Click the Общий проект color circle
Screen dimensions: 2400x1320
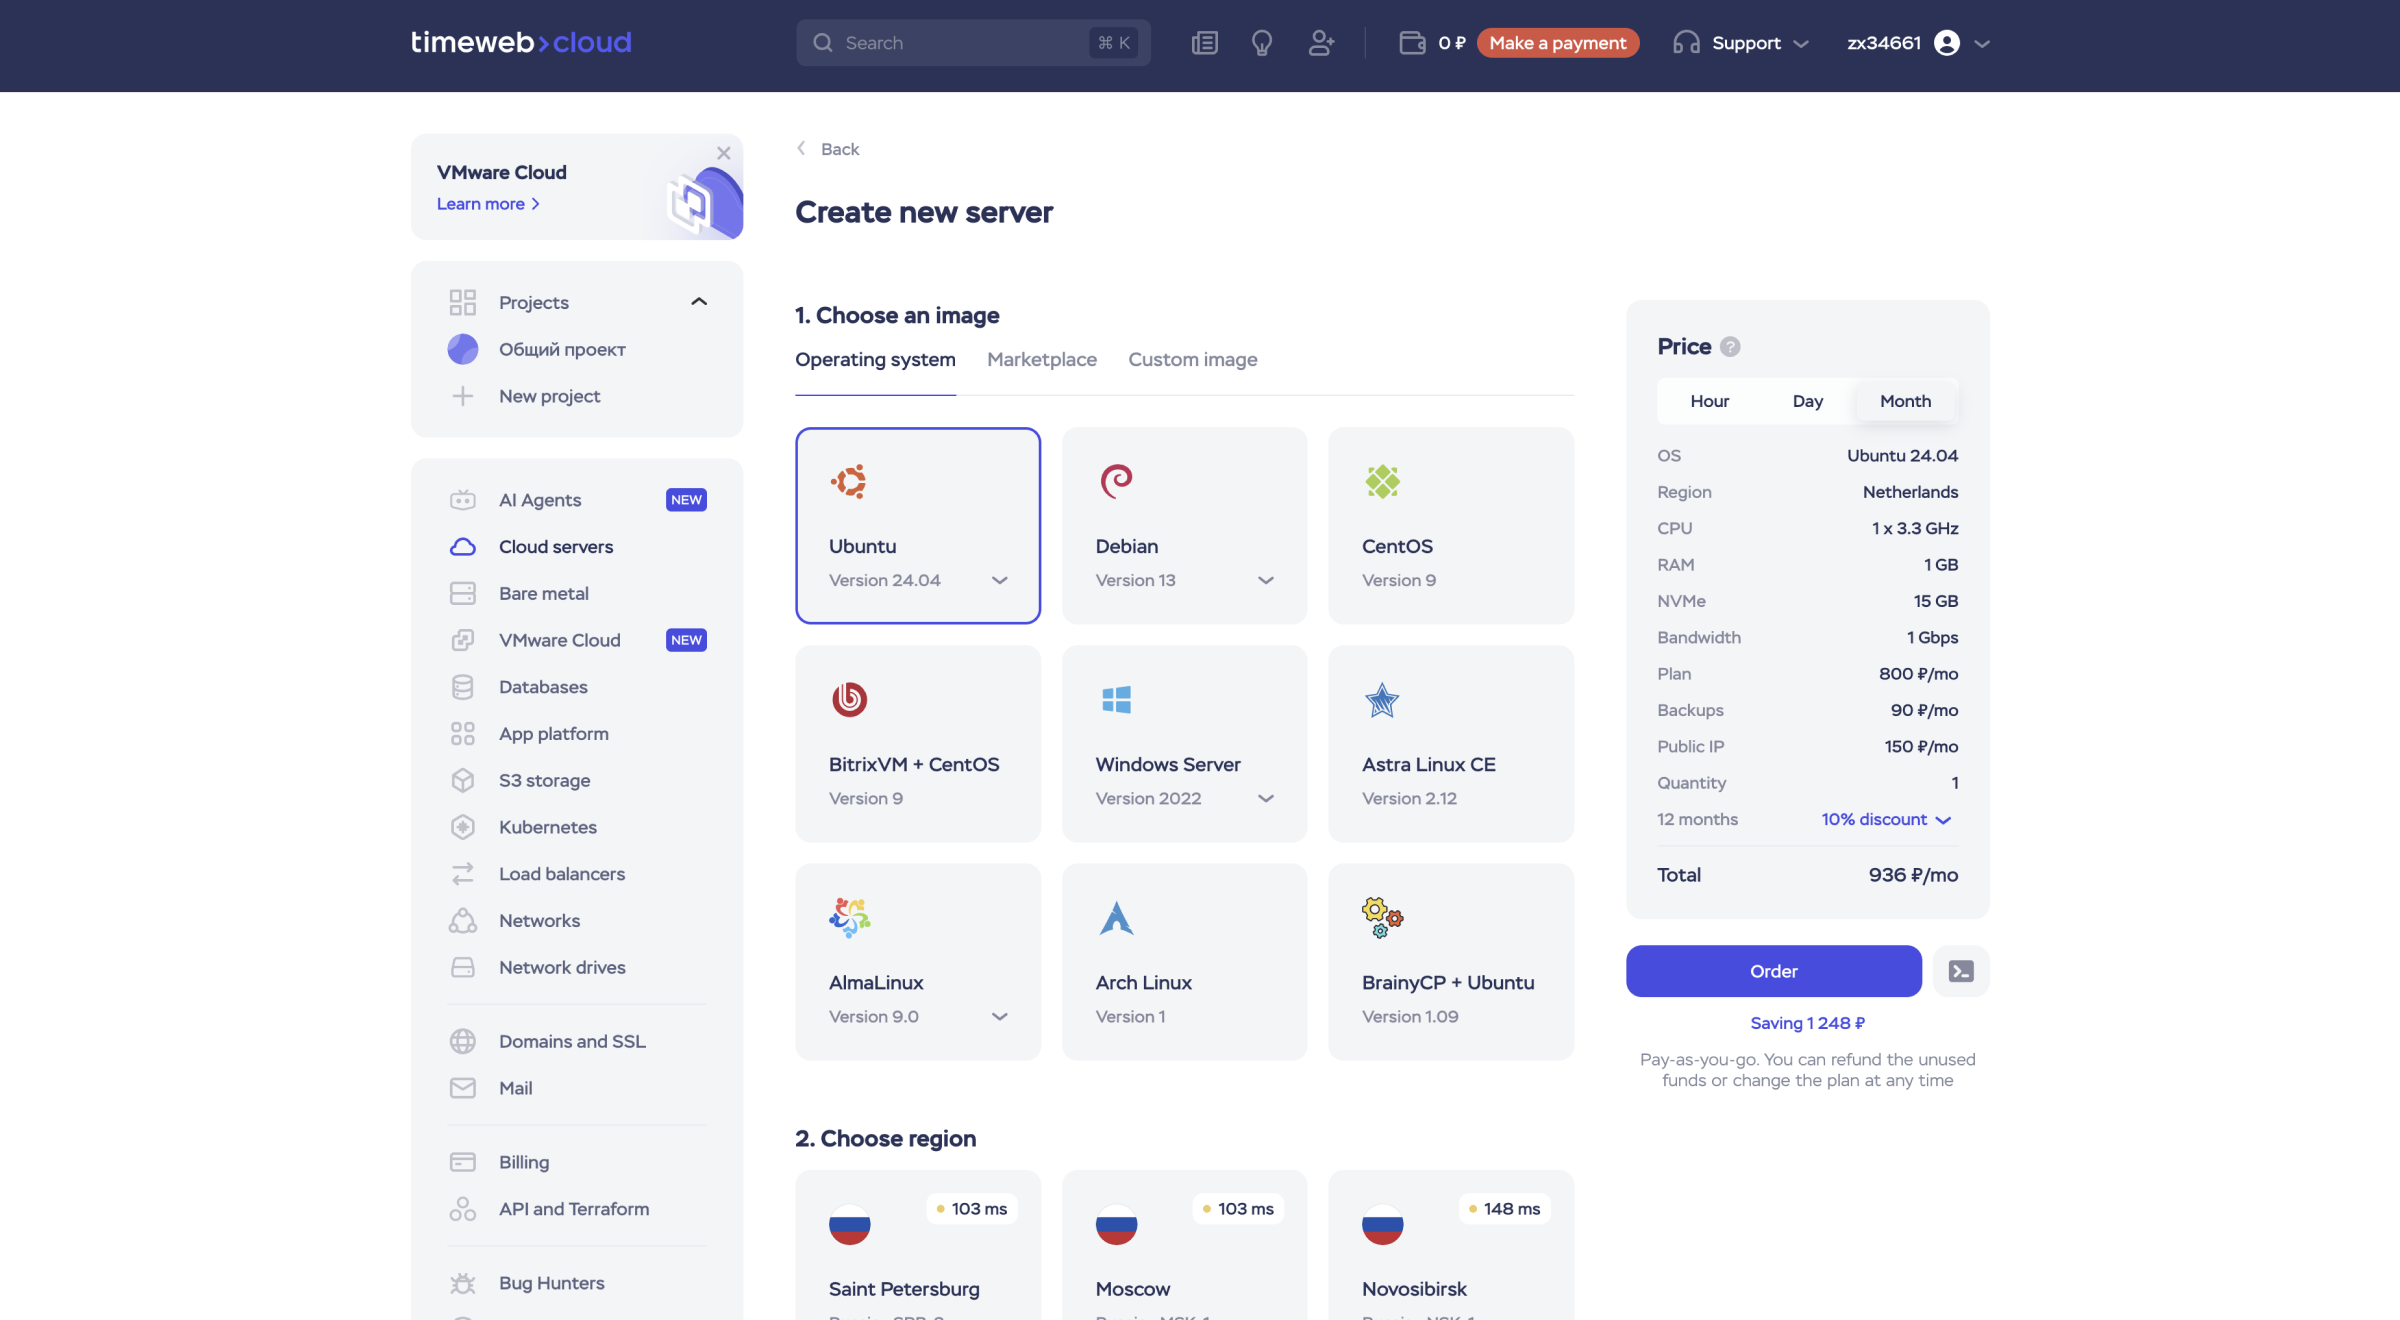pyautogui.click(x=463, y=349)
